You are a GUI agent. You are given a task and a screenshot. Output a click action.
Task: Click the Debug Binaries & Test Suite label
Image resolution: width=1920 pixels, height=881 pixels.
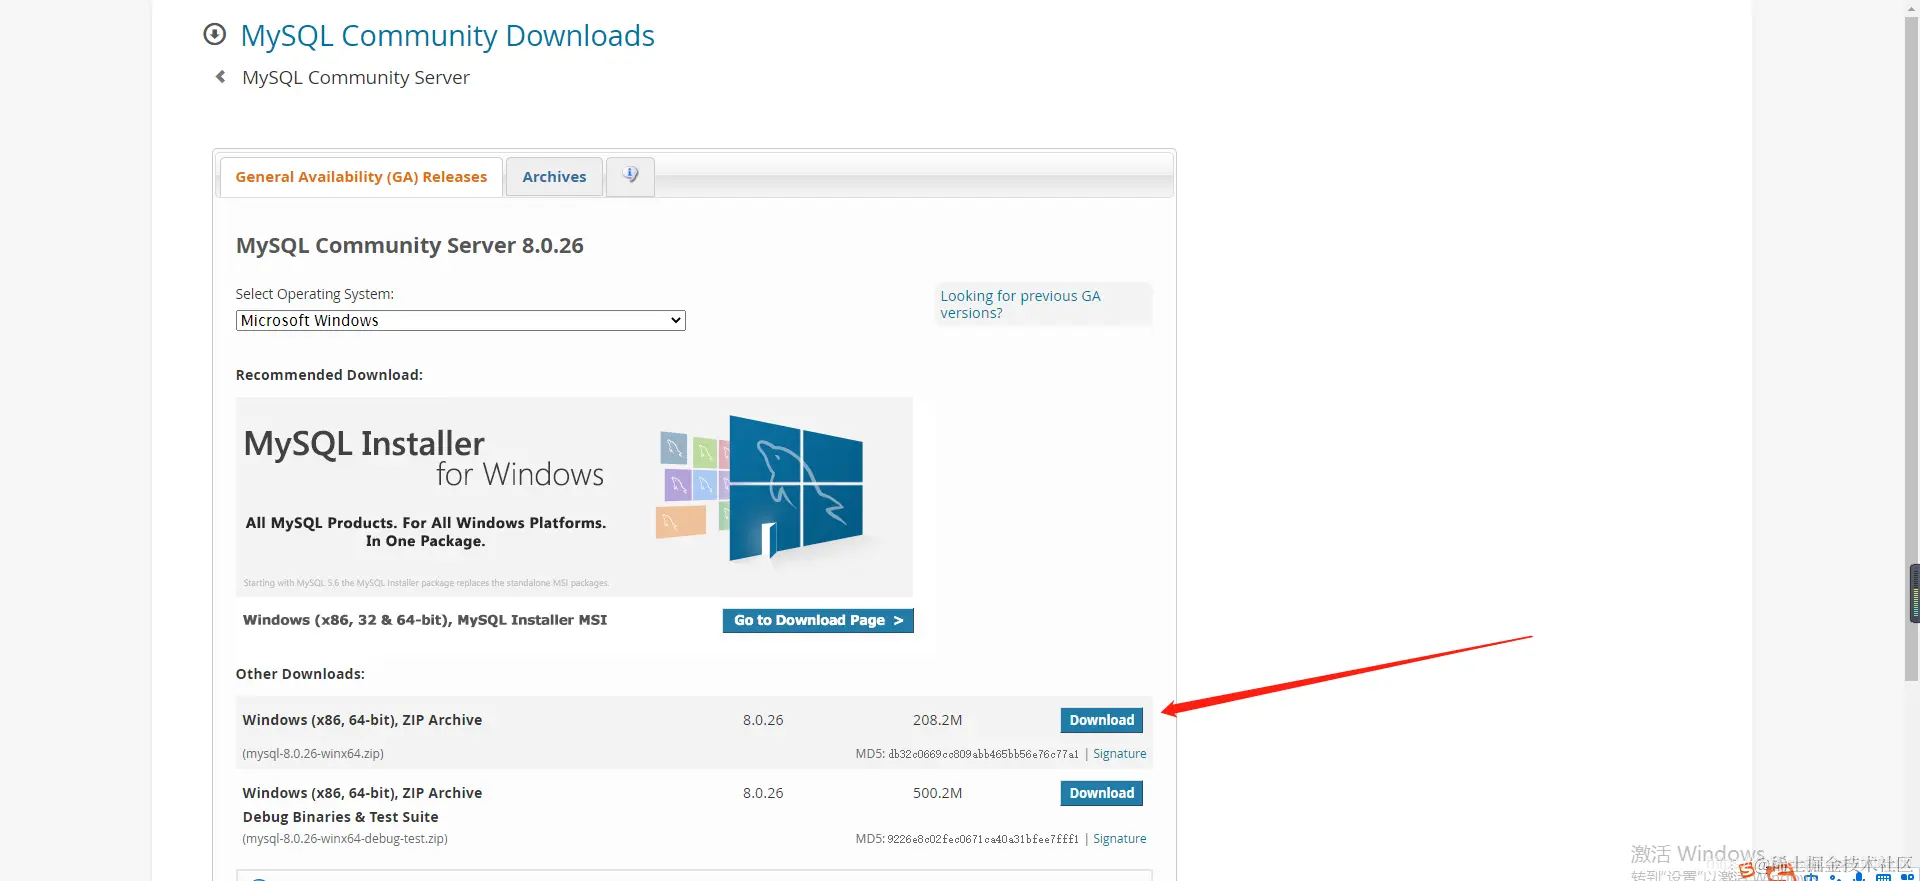pyautogui.click(x=340, y=817)
